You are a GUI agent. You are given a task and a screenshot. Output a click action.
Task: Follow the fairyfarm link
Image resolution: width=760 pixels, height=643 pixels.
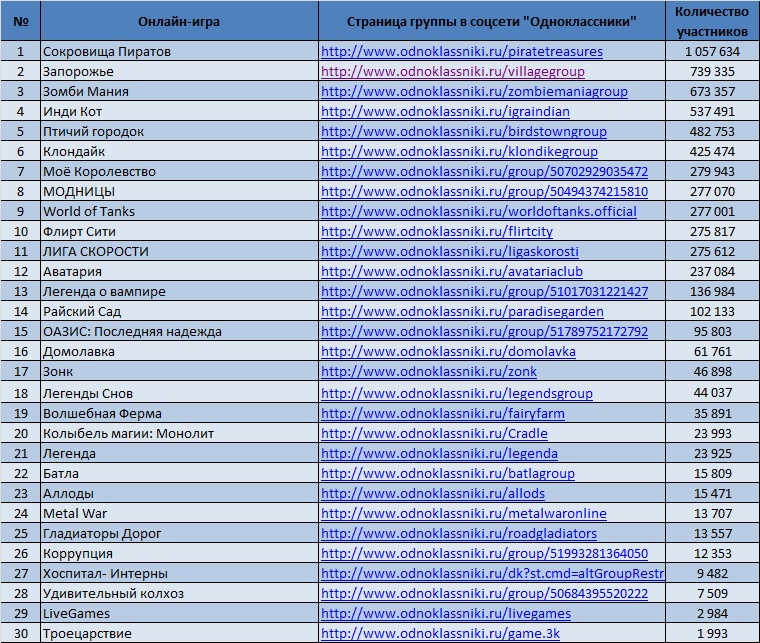(443, 413)
